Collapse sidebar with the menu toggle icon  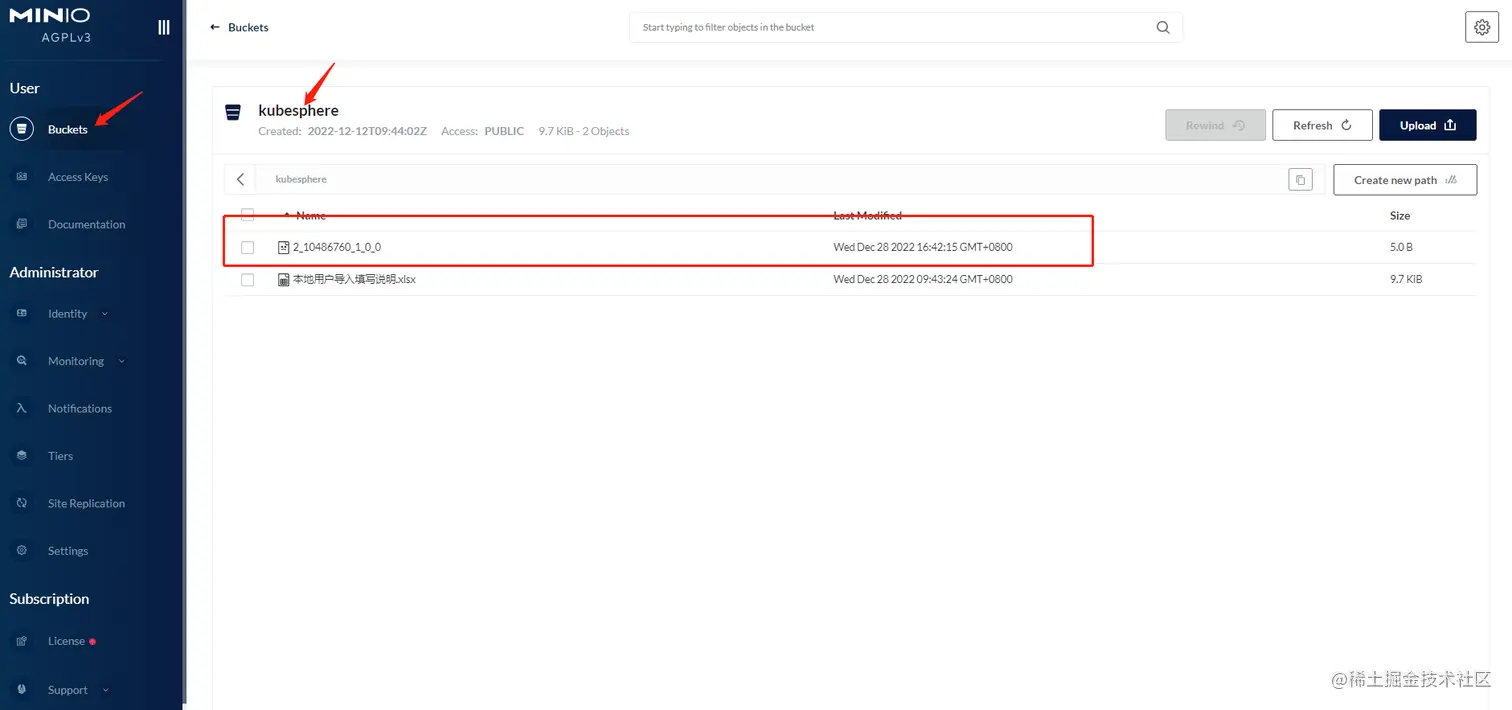pyautogui.click(x=164, y=27)
